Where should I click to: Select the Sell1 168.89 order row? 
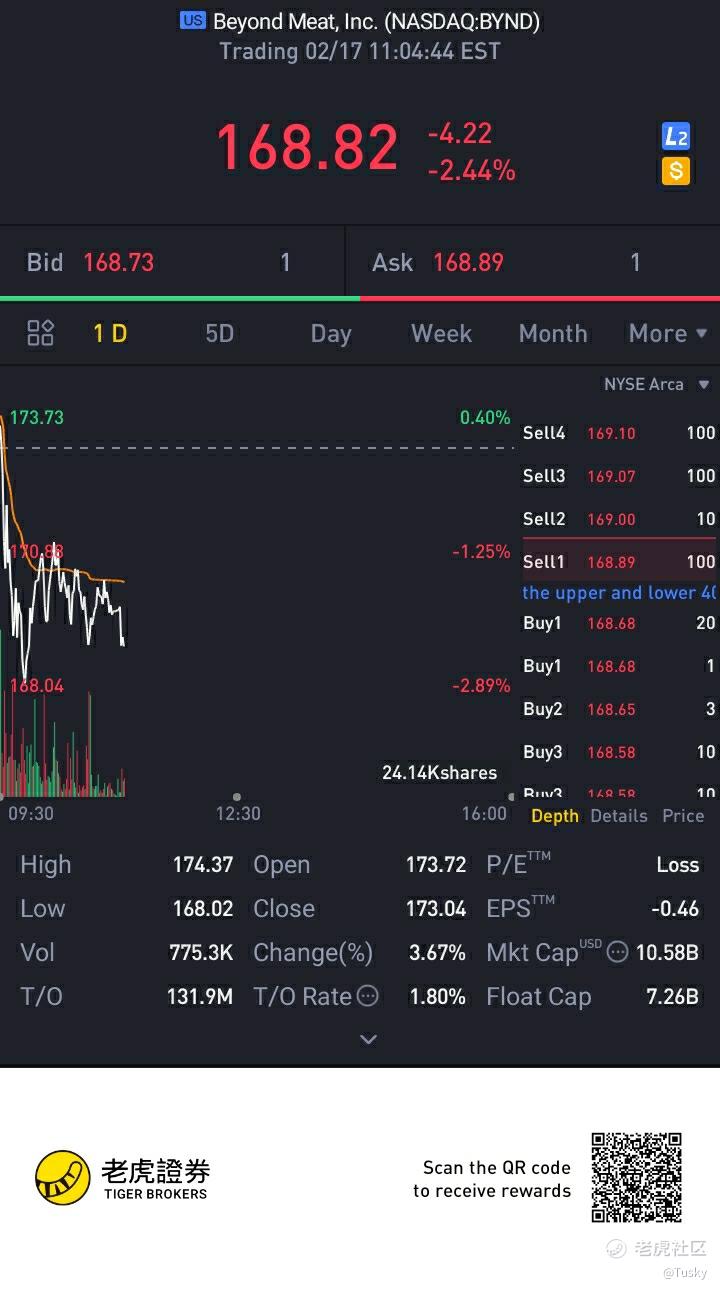[619, 562]
